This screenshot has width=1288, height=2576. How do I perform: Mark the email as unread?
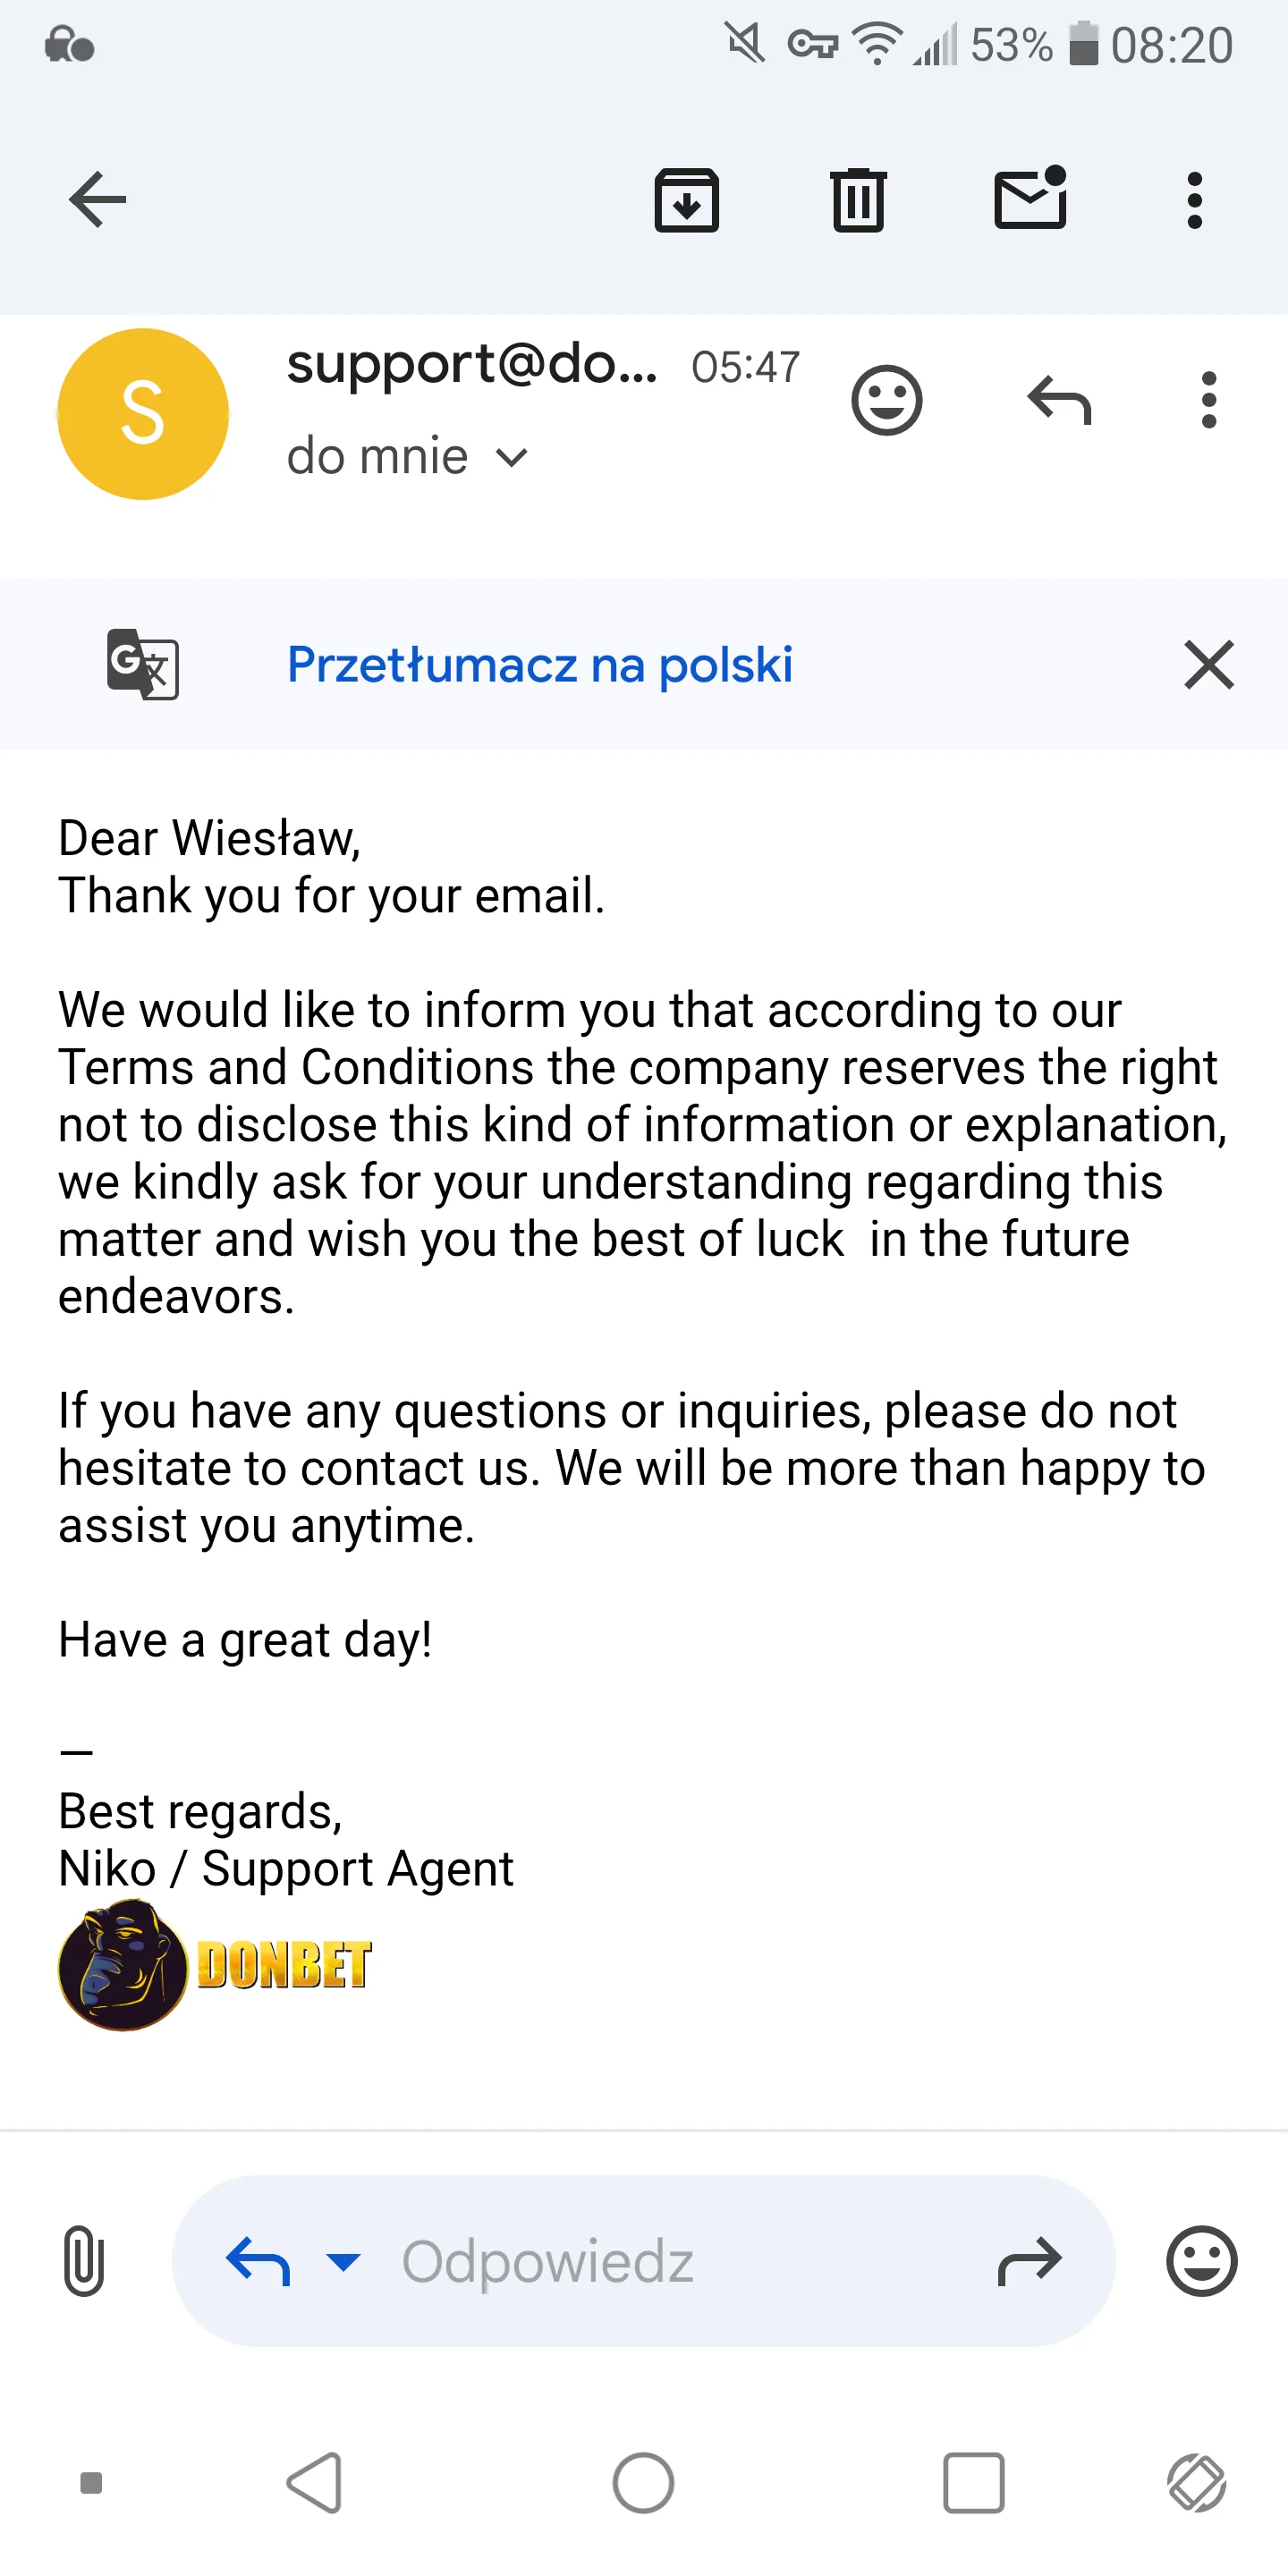pos(1030,197)
